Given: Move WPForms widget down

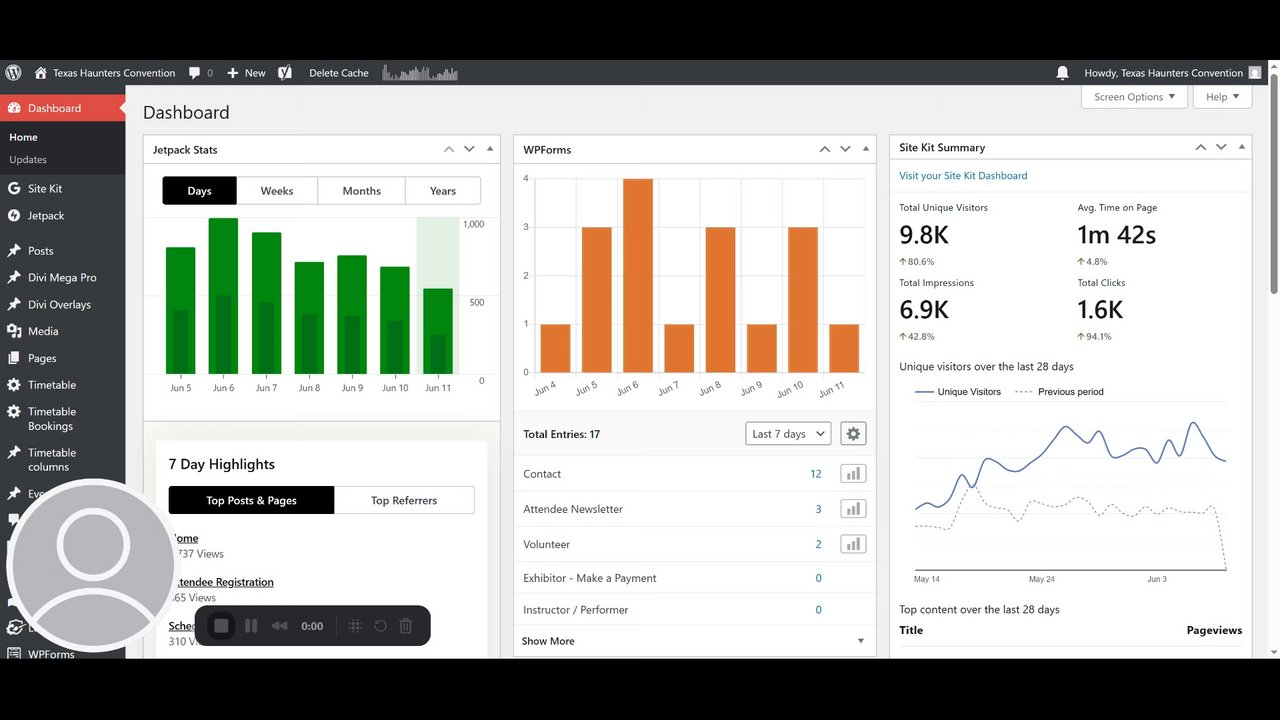Looking at the screenshot, I should [845, 149].
